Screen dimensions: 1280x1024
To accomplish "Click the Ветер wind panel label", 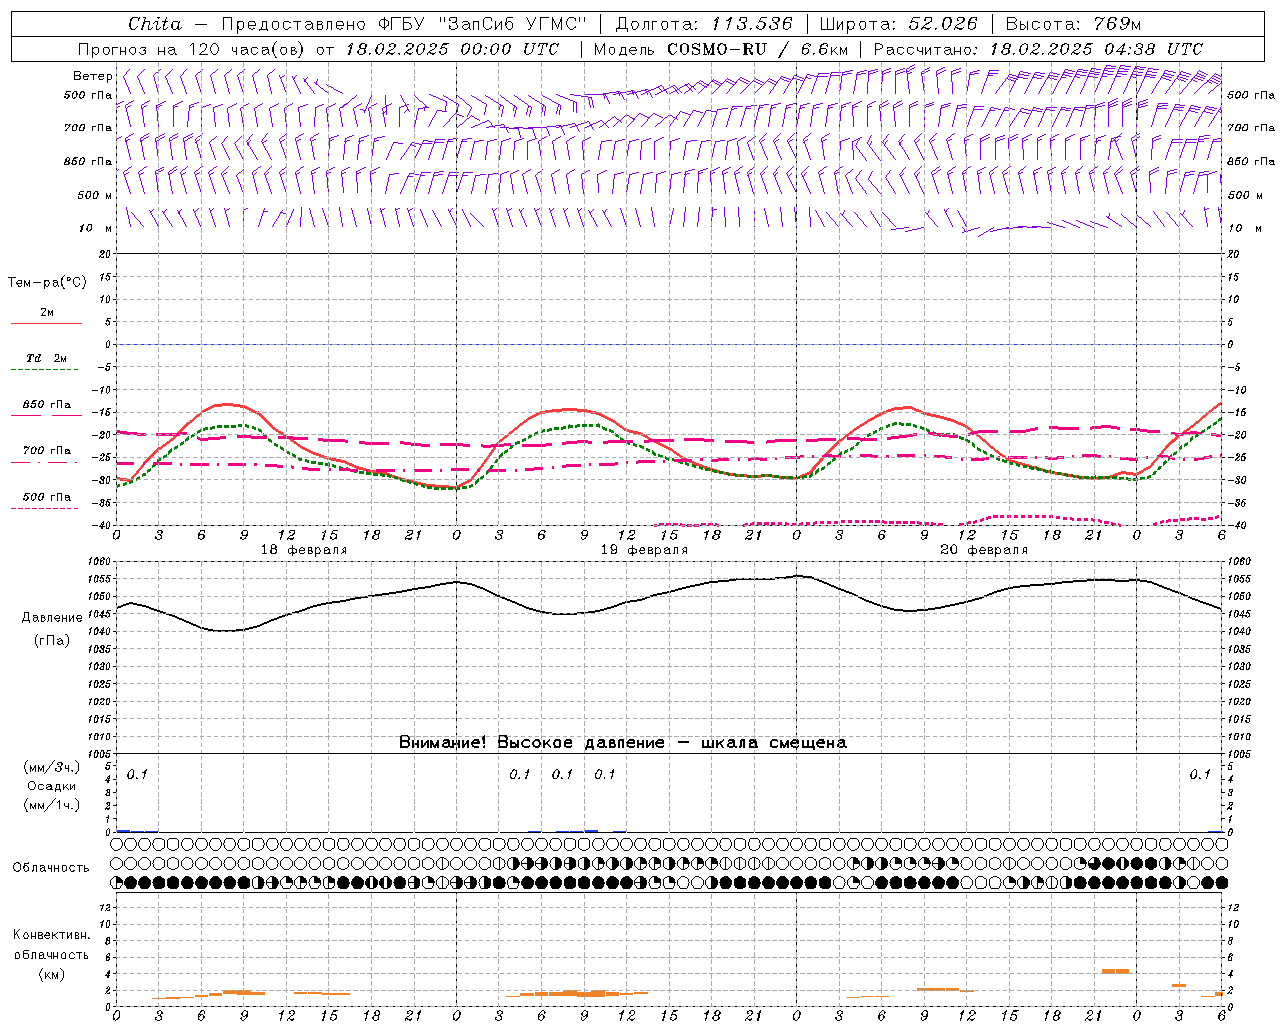I will coord(92,76).
